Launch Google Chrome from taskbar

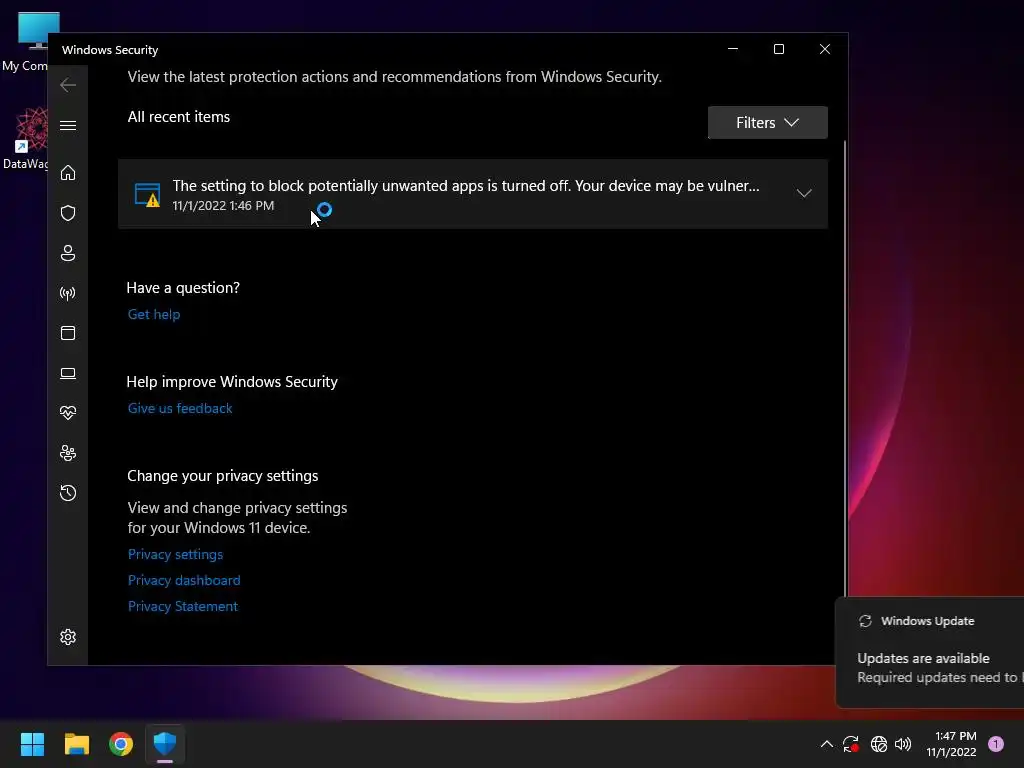[x=121, y=744]
